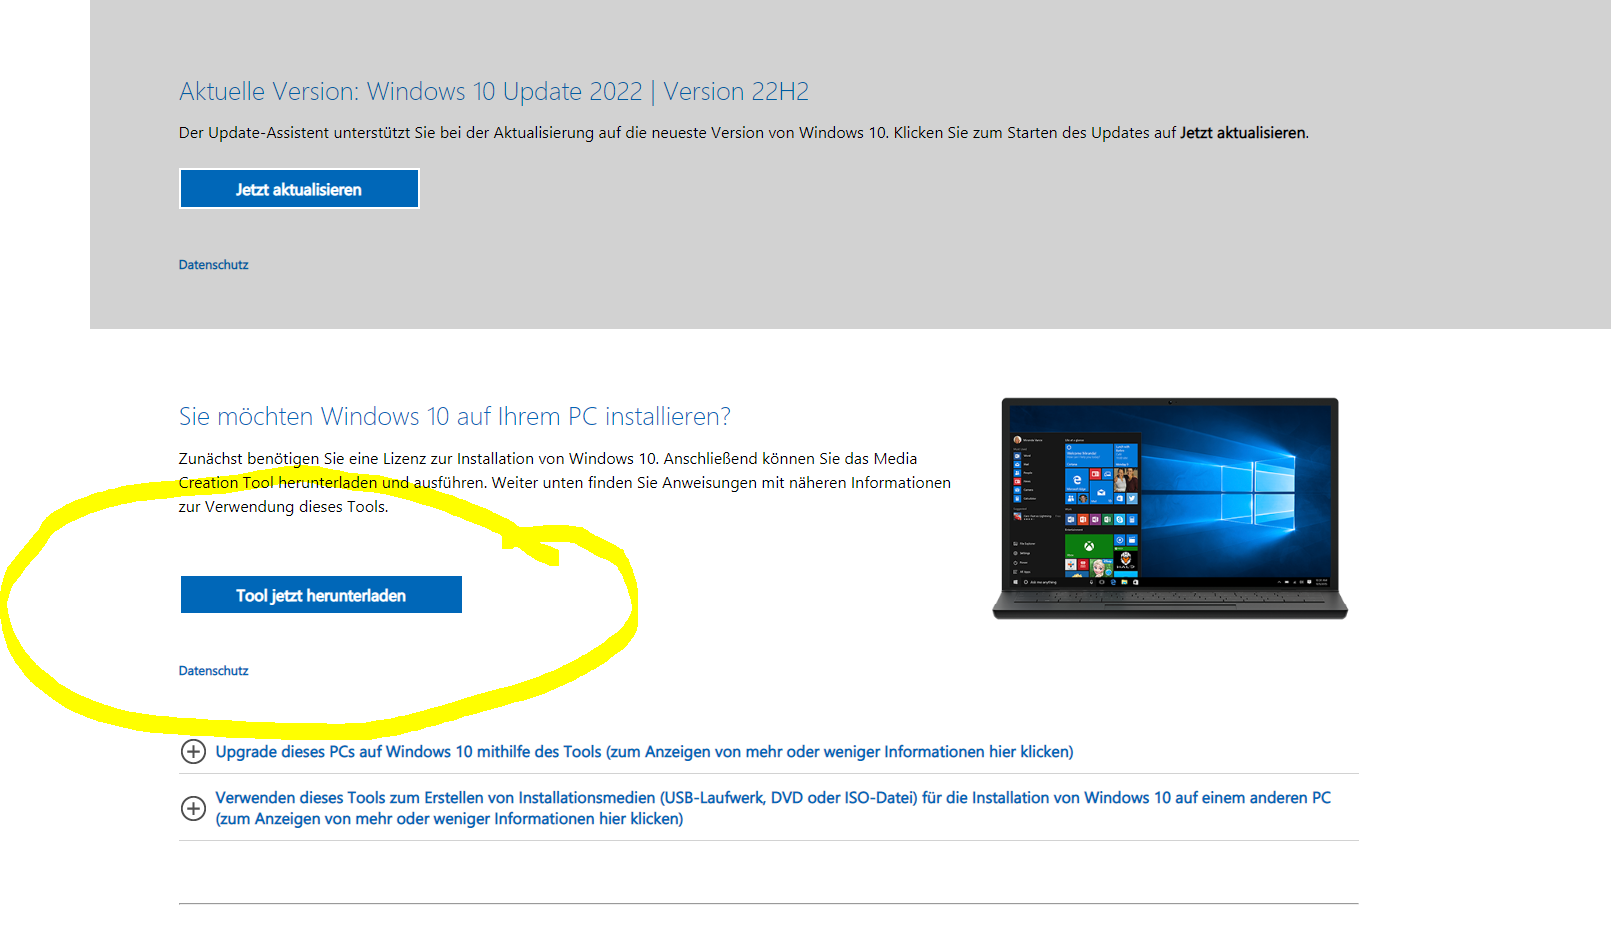Expand plus icon beside 'Verwenden dieses Tools zum Erstellen'
1611x939 pixels.
193,808
